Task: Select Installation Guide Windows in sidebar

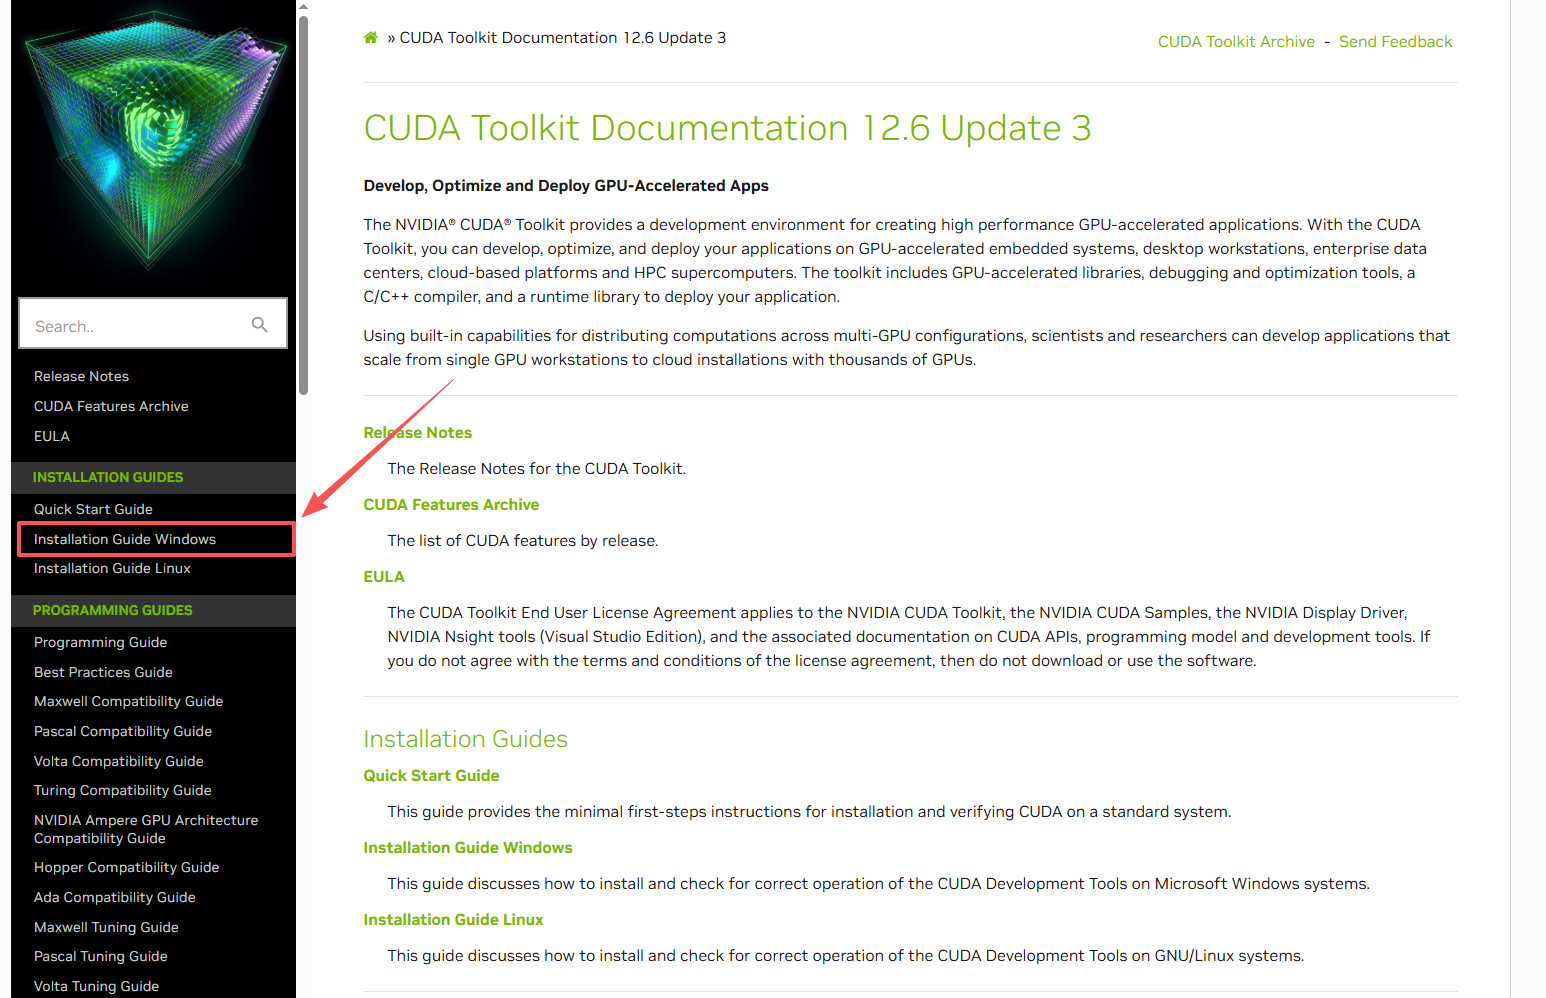Action: tap(125, 540)
